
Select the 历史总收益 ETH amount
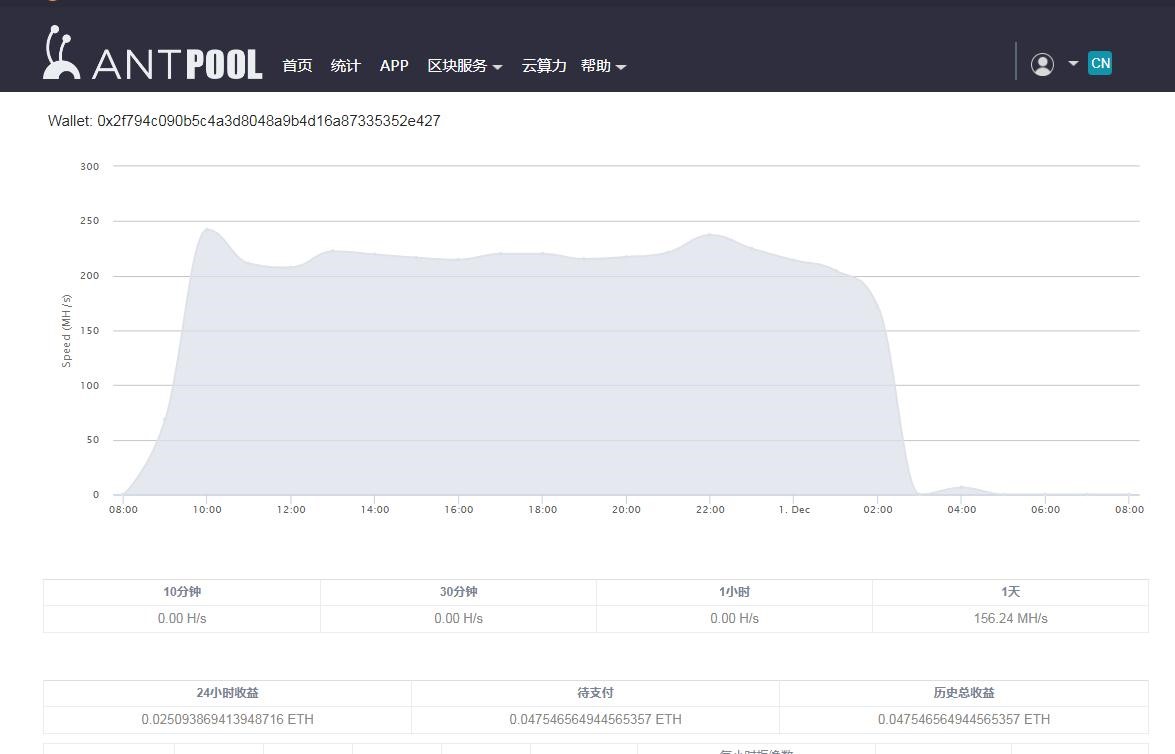[963, 720]
